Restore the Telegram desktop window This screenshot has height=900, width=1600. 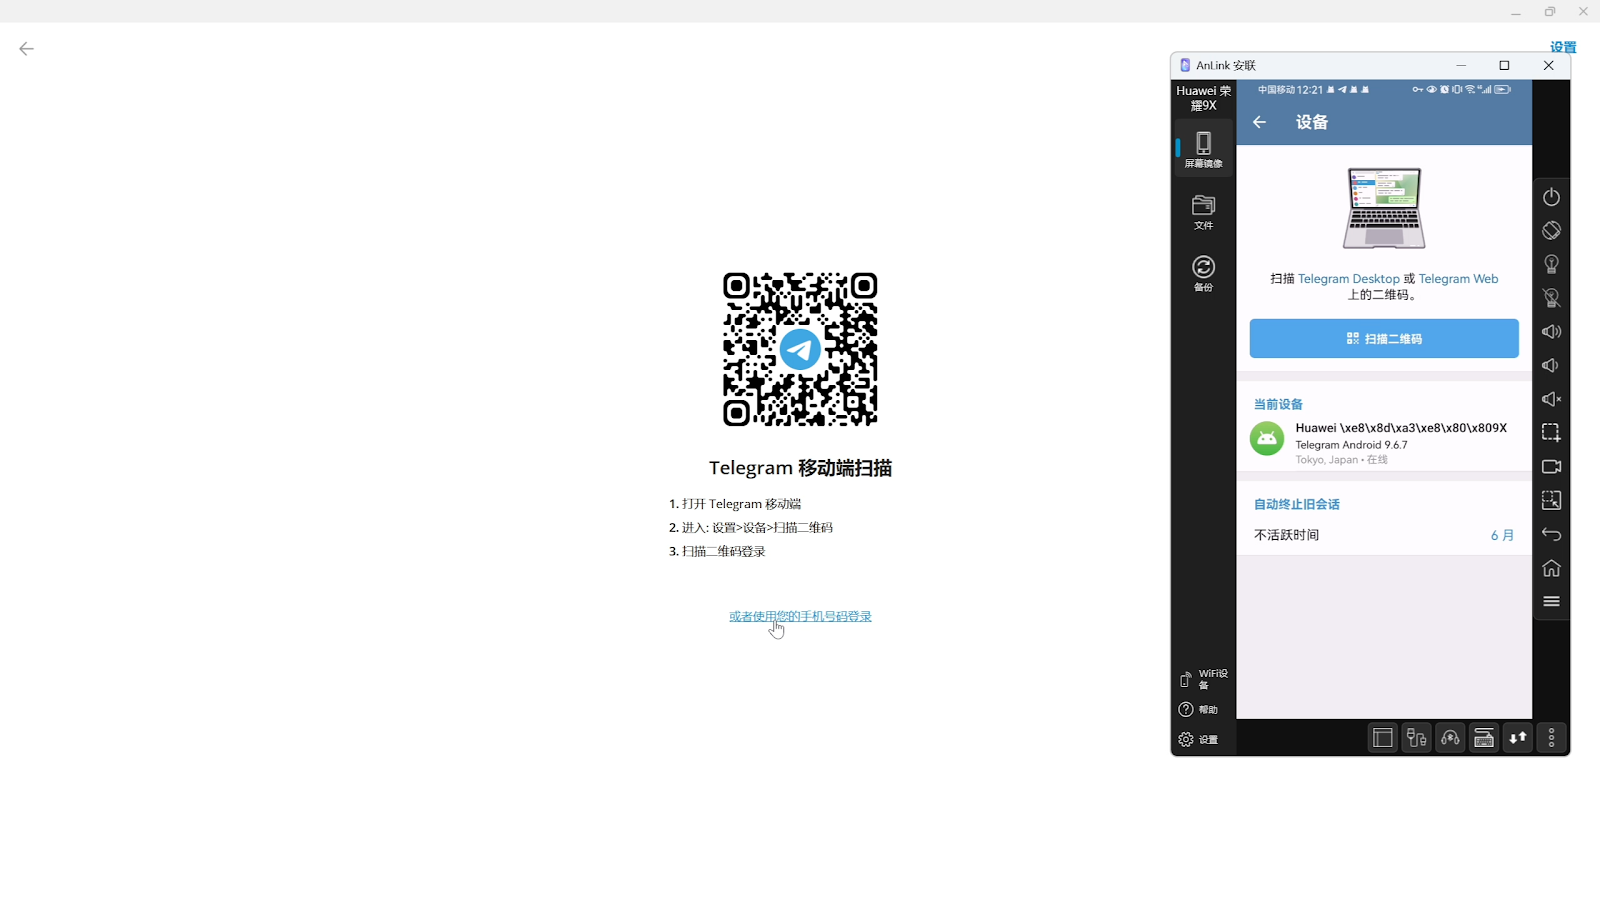(1550, 12)
